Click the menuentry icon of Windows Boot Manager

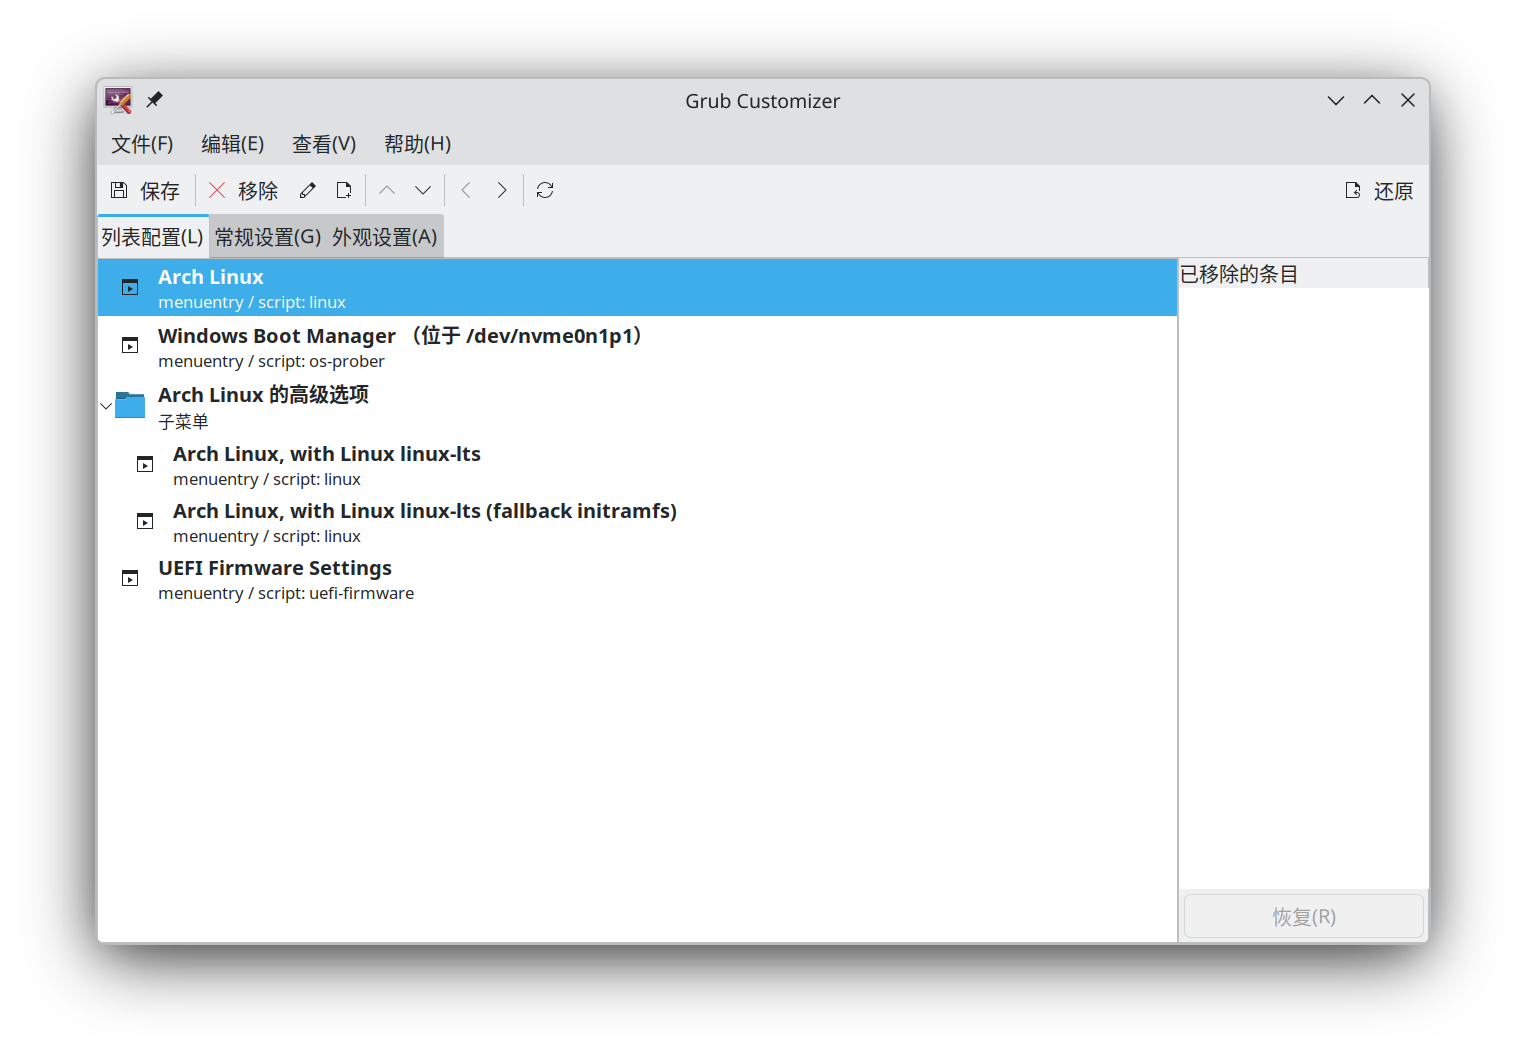(x=130, y=346)
